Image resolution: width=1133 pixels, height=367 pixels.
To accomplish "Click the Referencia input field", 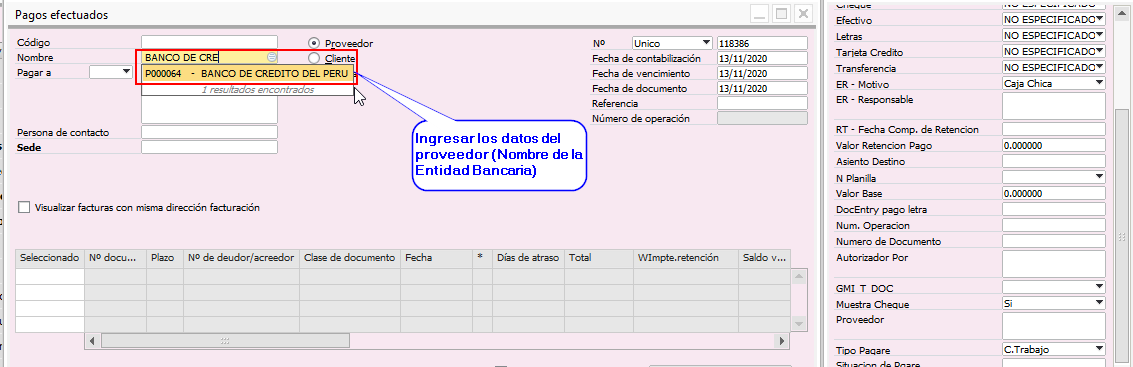I will coord(762,103).
